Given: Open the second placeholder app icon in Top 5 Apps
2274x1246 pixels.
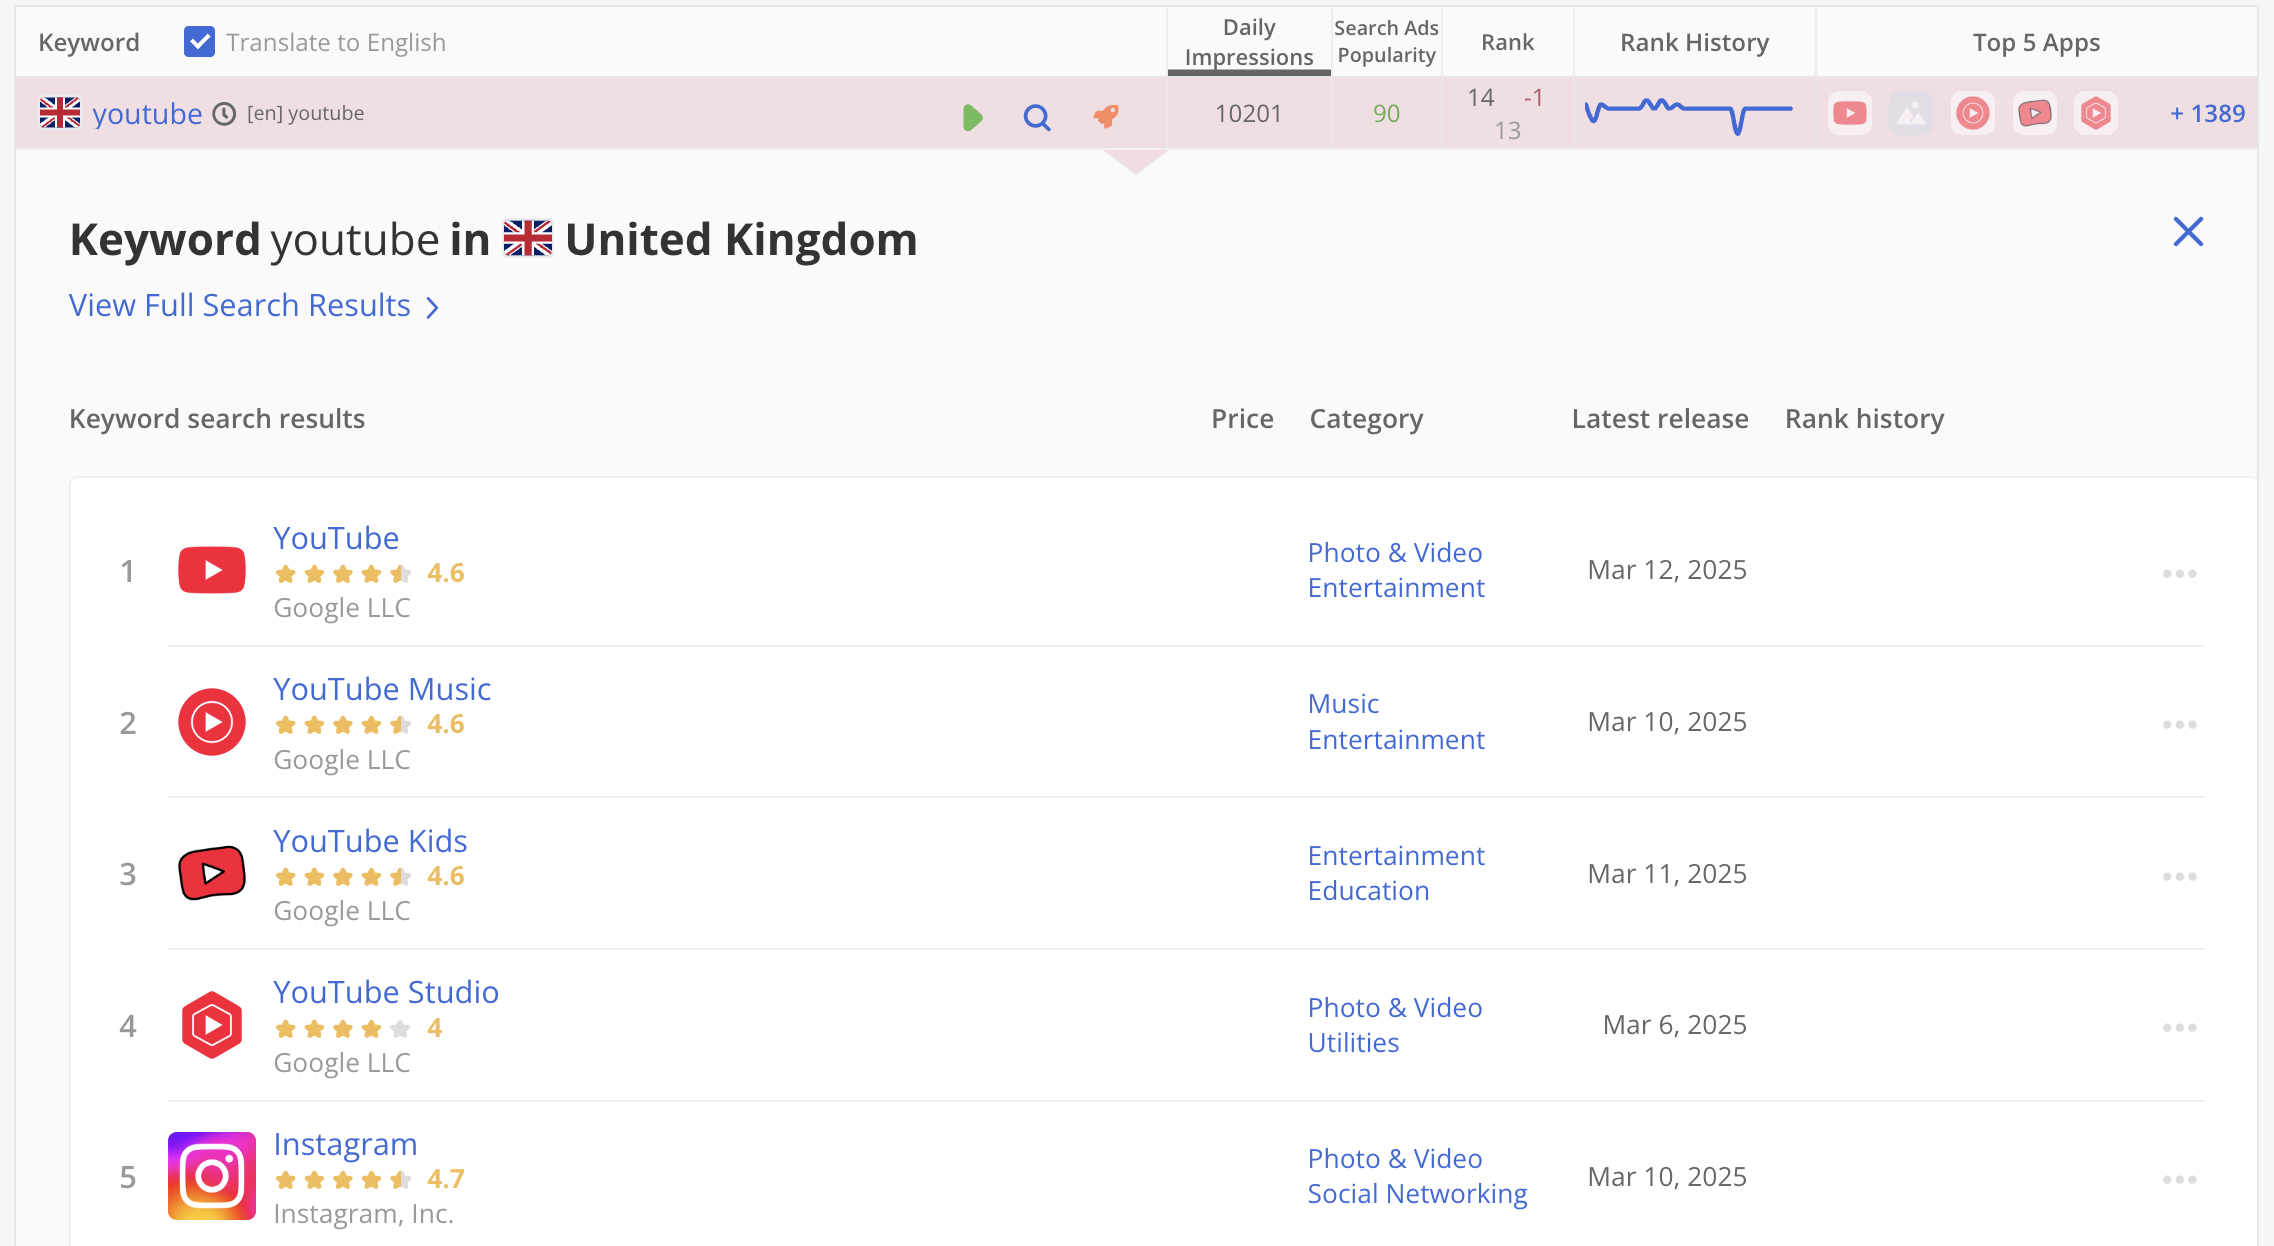Looking at the screenshot, I should (x=1911, y=113).
